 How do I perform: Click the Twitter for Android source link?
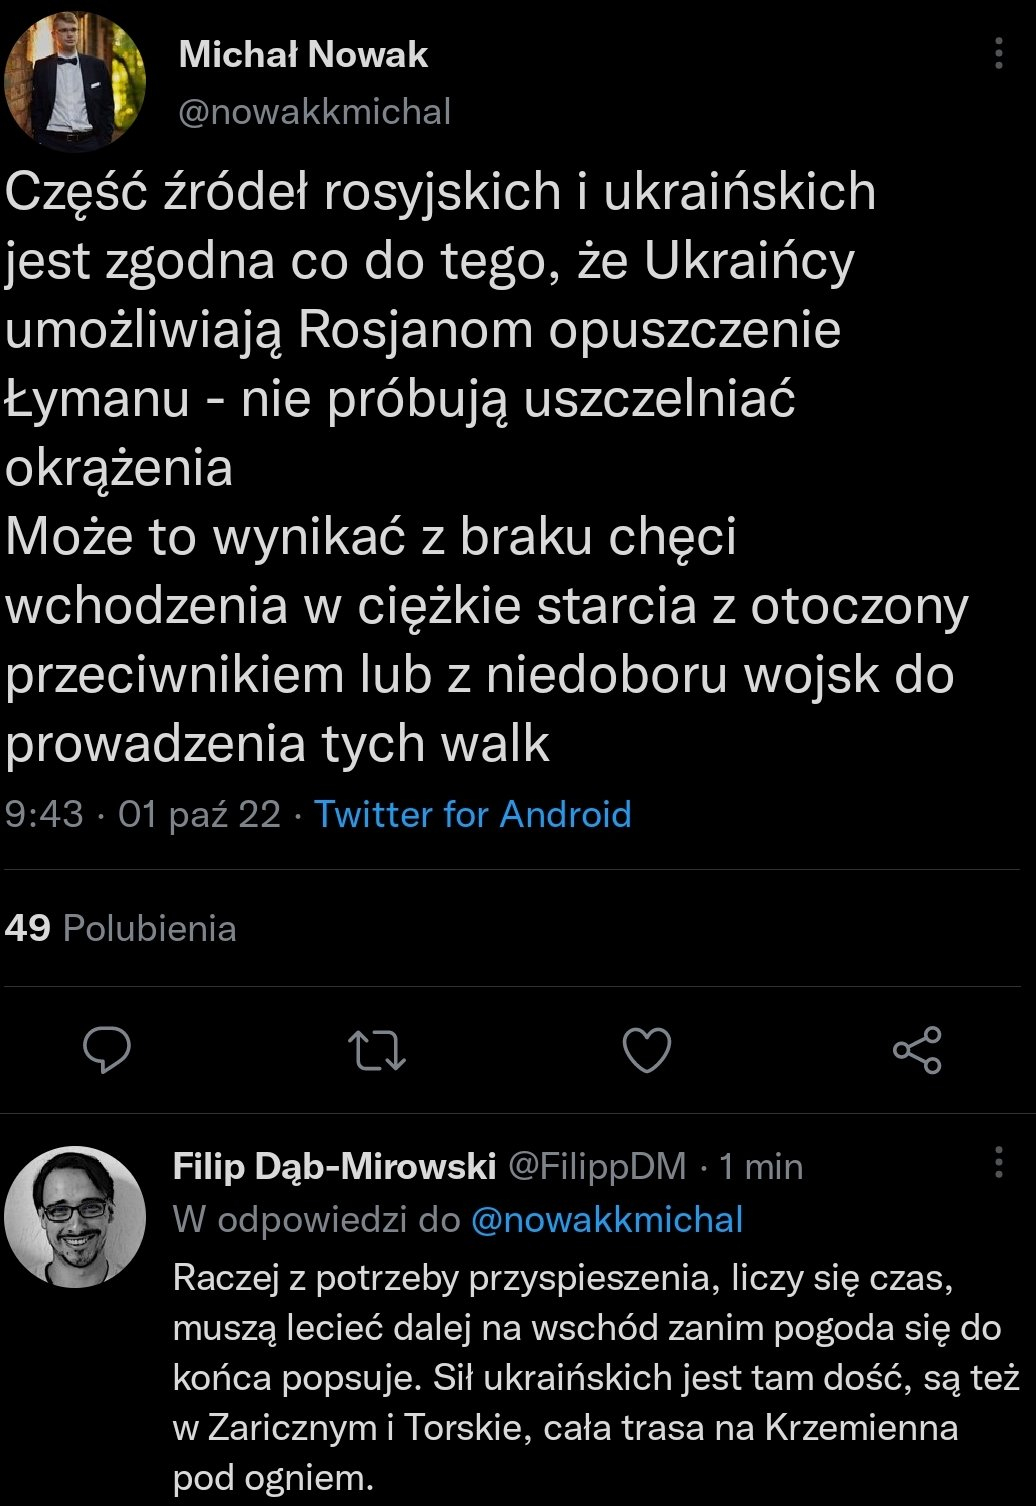coord(472,814)
